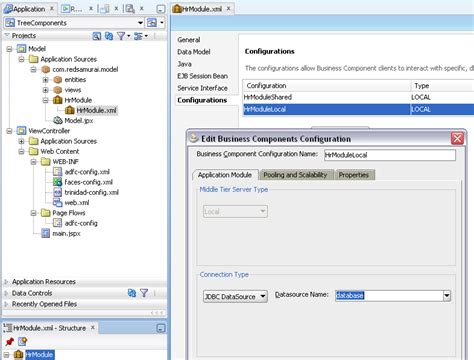Select the ViewController project icon

[21, 131]
